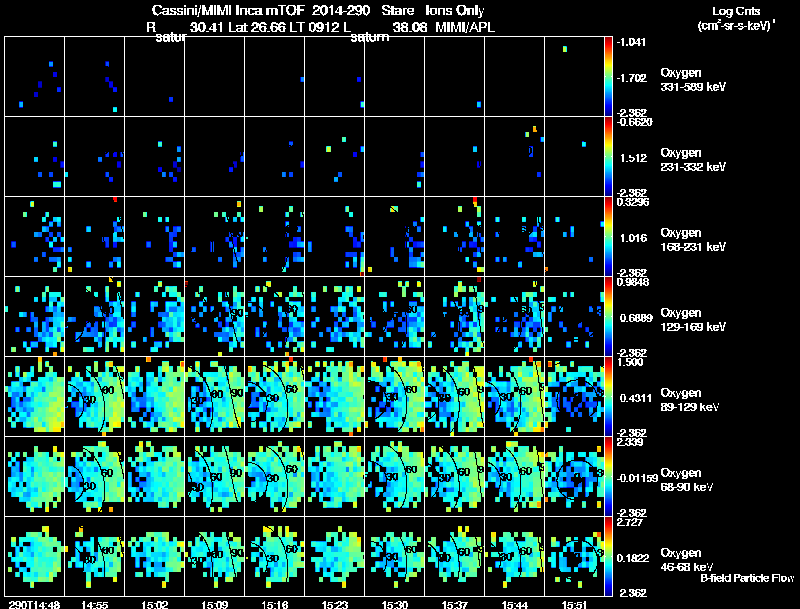
Task: Click the 'Oxygen 231-332 keV' row label
Action: (693, 160)
